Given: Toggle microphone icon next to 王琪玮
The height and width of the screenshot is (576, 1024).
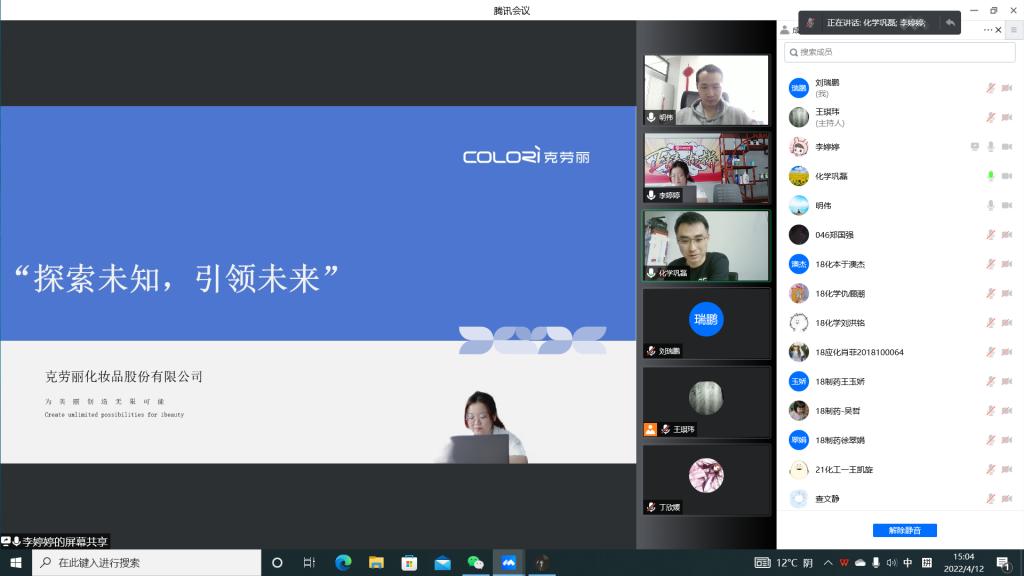Looking at the screenshot, I should coord(990,117).
